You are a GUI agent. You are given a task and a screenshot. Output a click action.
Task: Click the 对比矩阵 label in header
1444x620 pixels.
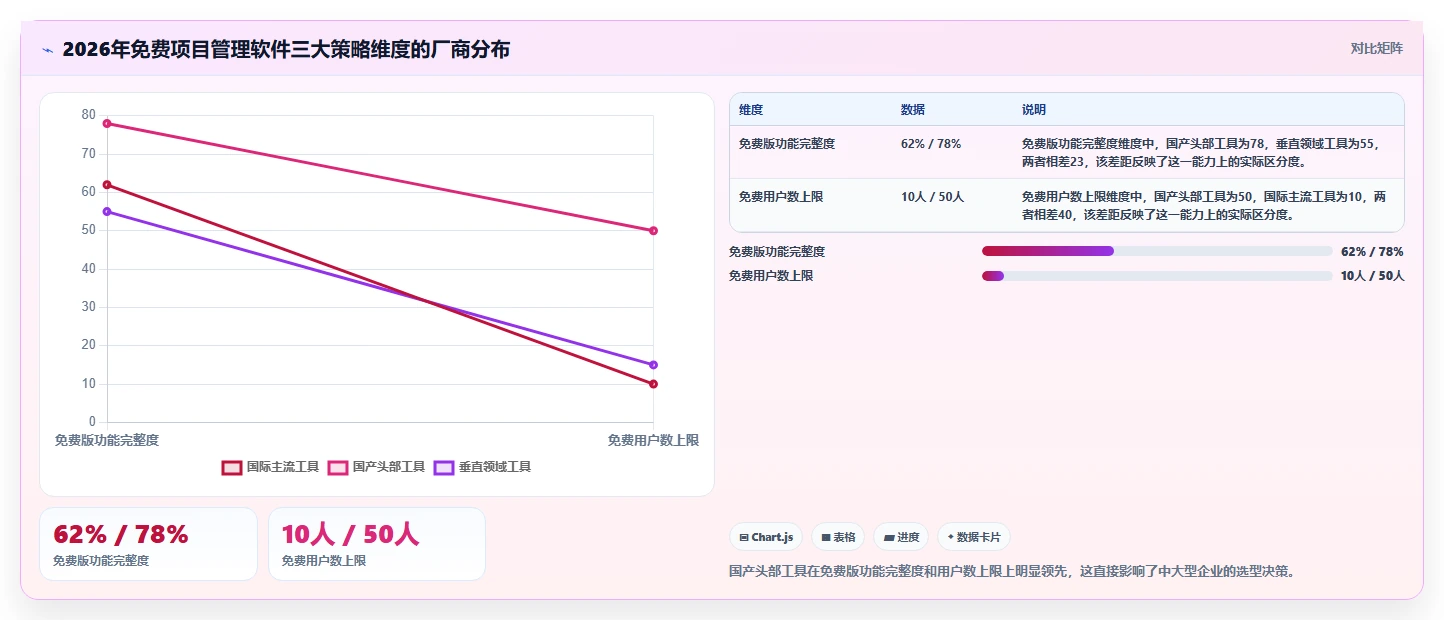(x=1376, y=48)
